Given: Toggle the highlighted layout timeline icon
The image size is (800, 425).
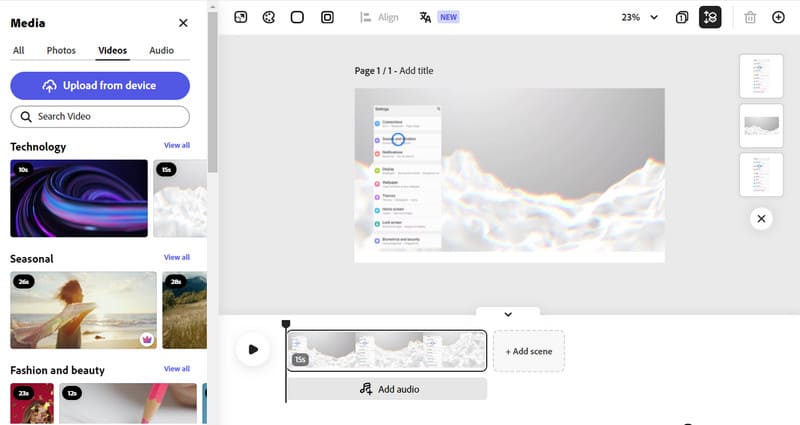Looking at the screenshot, I should [710, 17].
